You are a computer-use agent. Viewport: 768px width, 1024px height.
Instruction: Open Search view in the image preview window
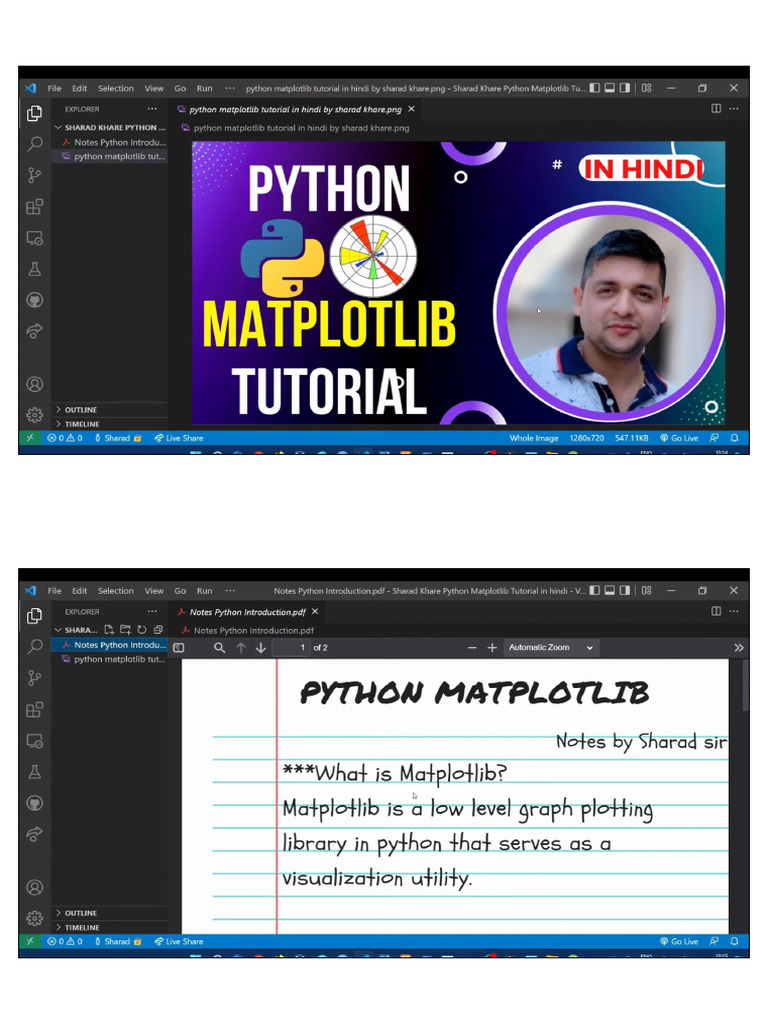click(x=35, y=144)
